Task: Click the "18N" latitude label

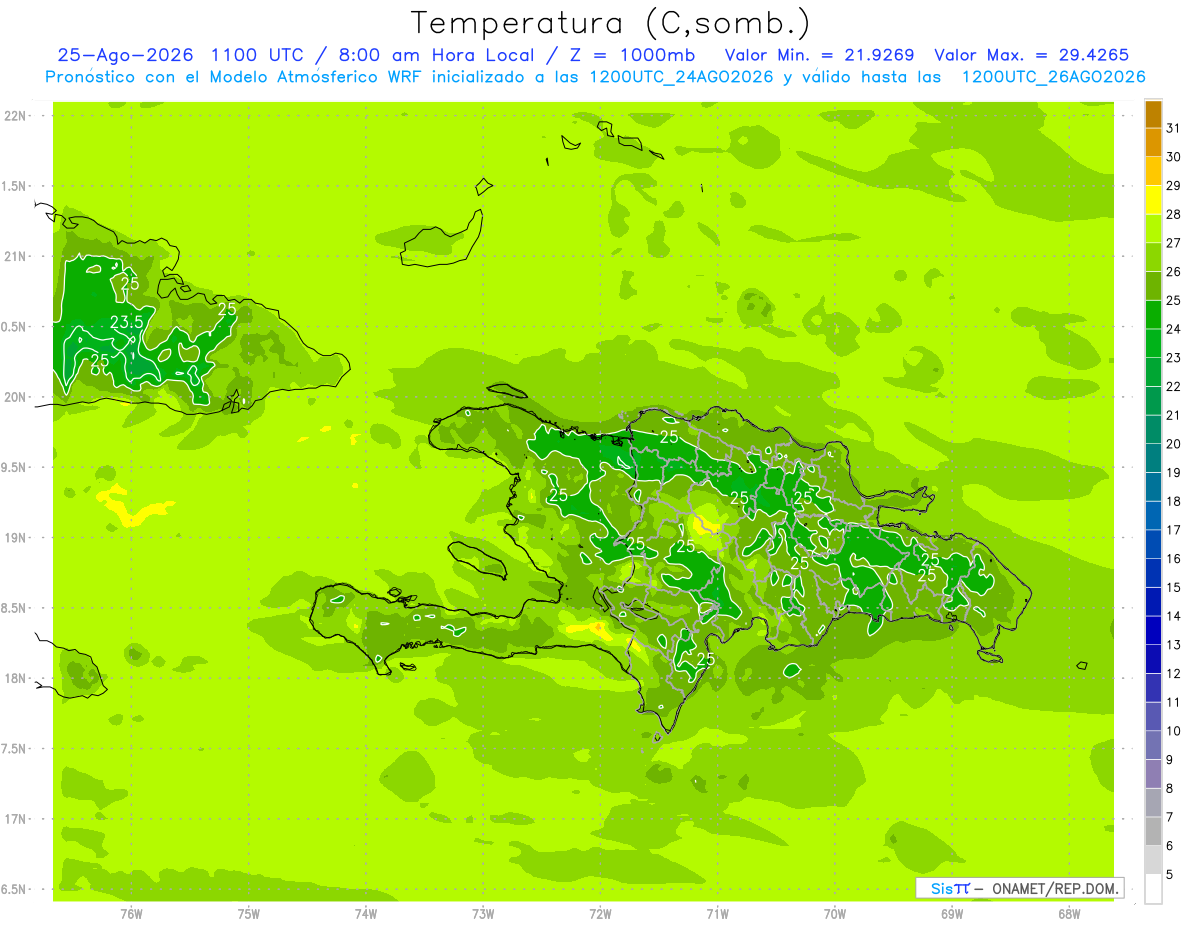Action: click(13, 678)
